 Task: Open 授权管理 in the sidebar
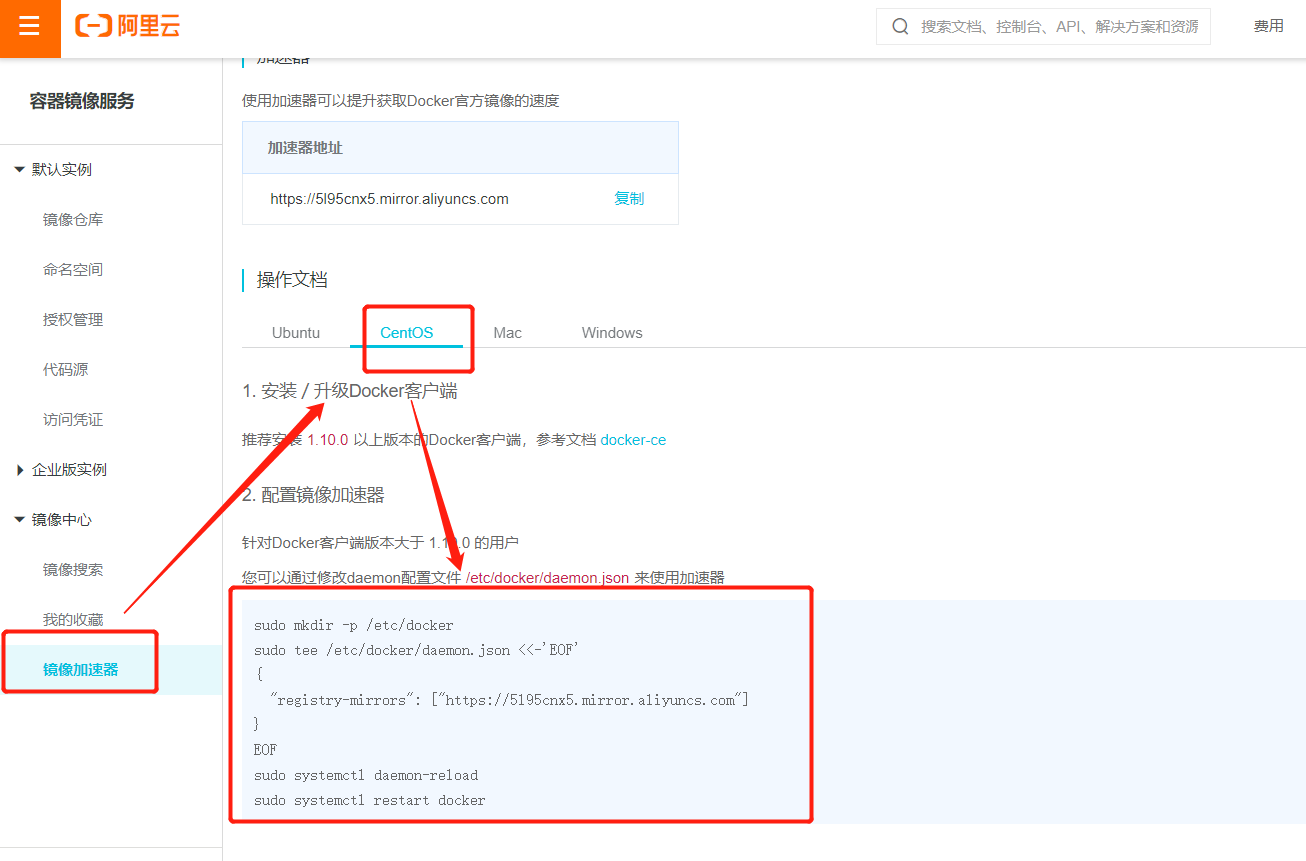(x=73, y=320)
